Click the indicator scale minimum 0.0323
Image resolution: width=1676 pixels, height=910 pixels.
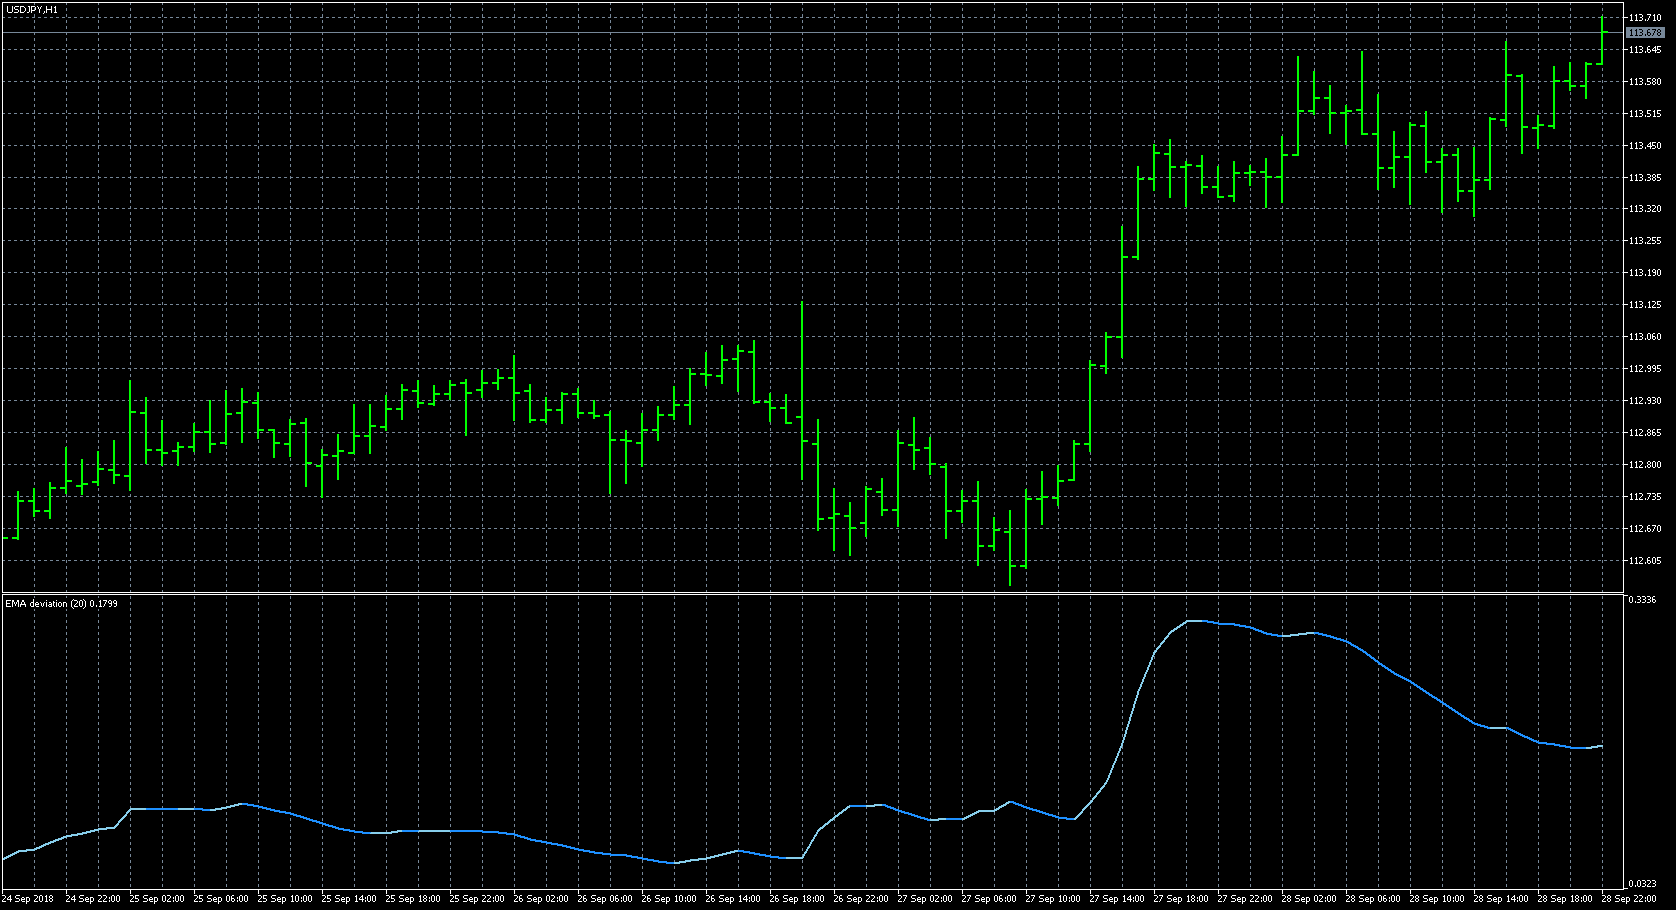pyautogui.click(x=1642, y=884)
